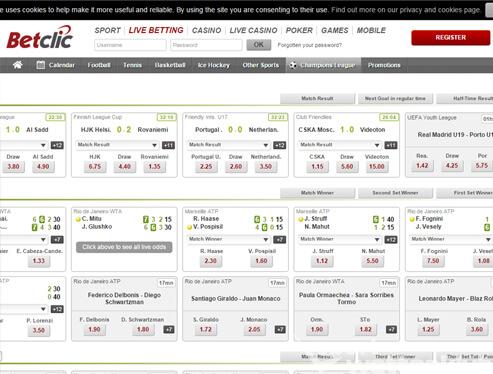Image resolution: width=493 pixels, height=374 pixels.
Task: Select Football in the navigation bar
Action: pyautogui.click(x=99, y=65)
